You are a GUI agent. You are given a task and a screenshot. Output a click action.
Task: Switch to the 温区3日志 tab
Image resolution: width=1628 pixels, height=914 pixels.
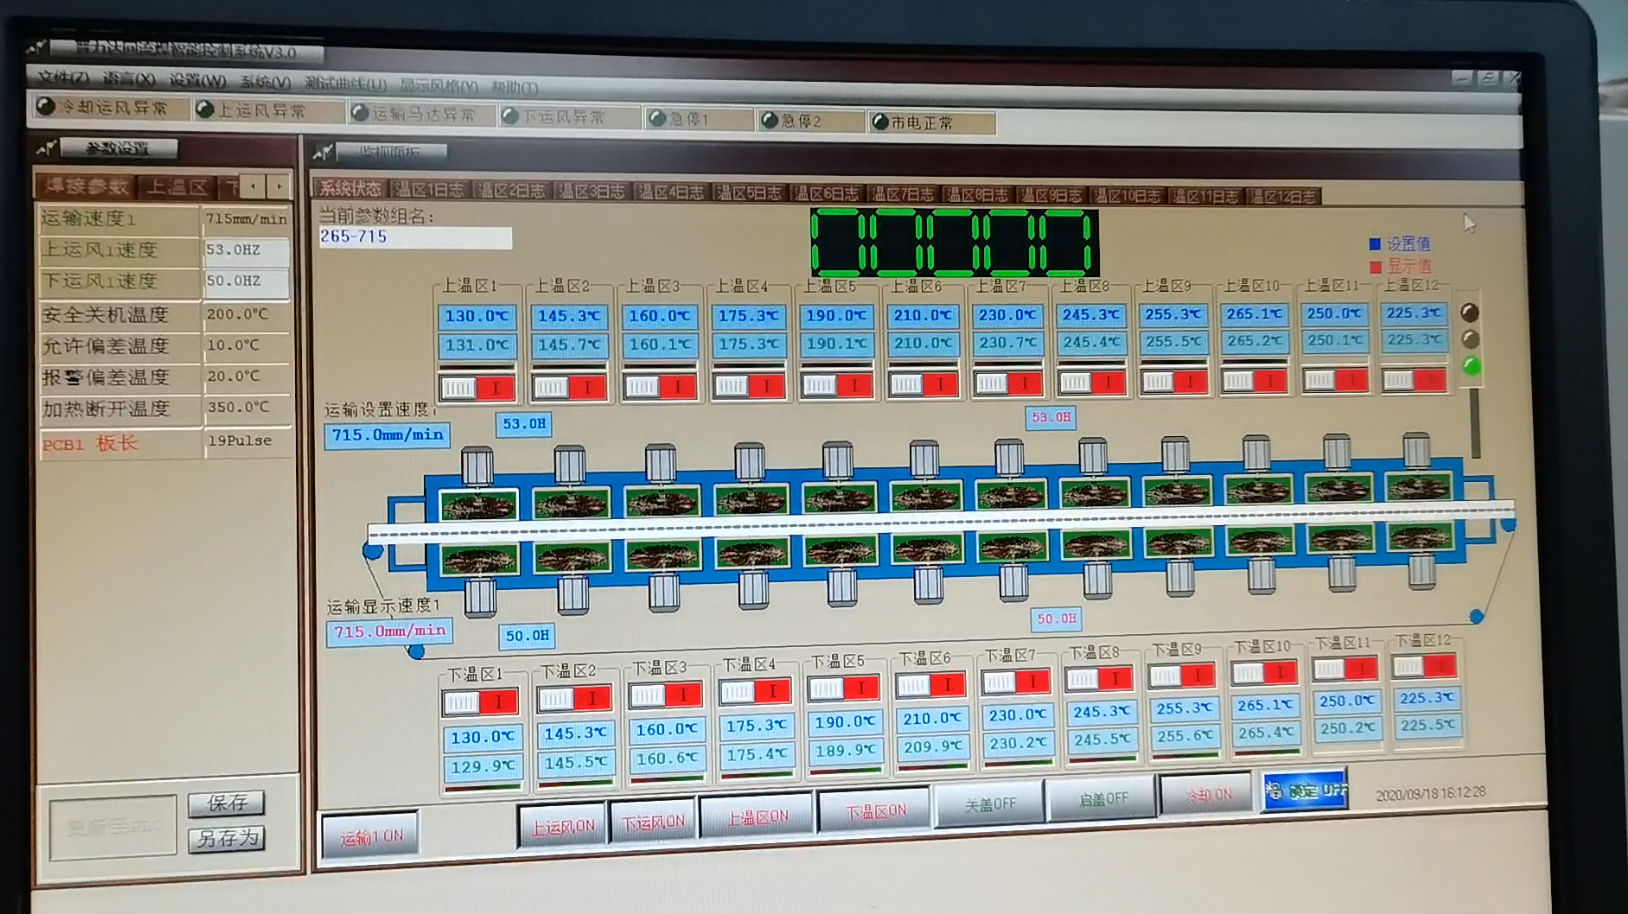[592, 190]
